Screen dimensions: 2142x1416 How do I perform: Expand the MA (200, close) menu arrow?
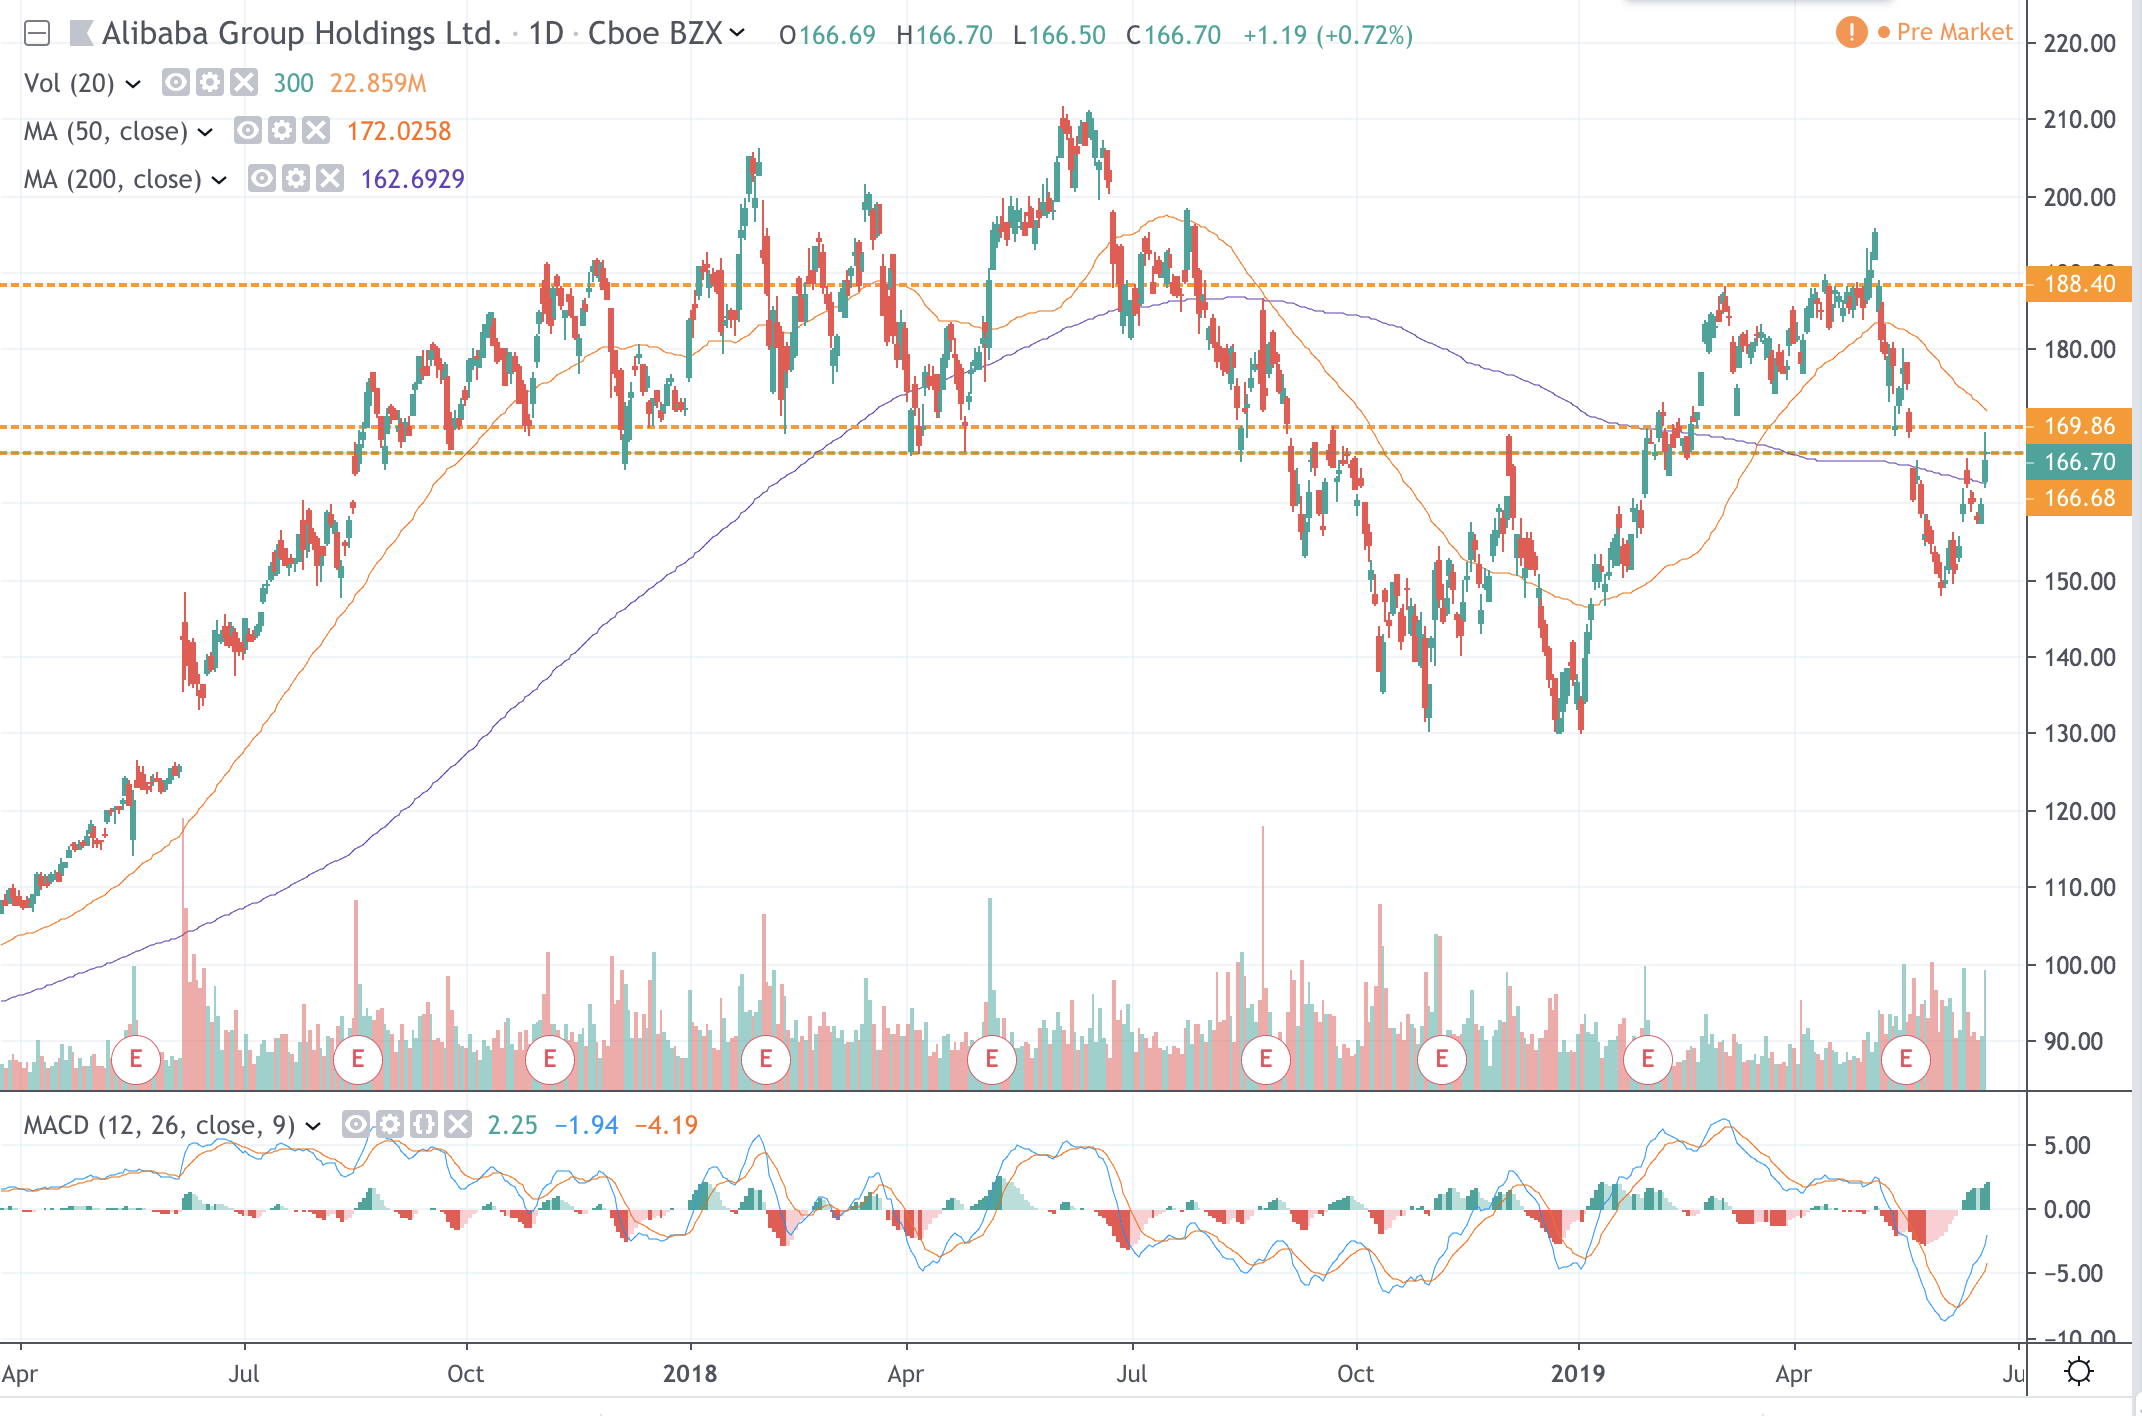219,180
